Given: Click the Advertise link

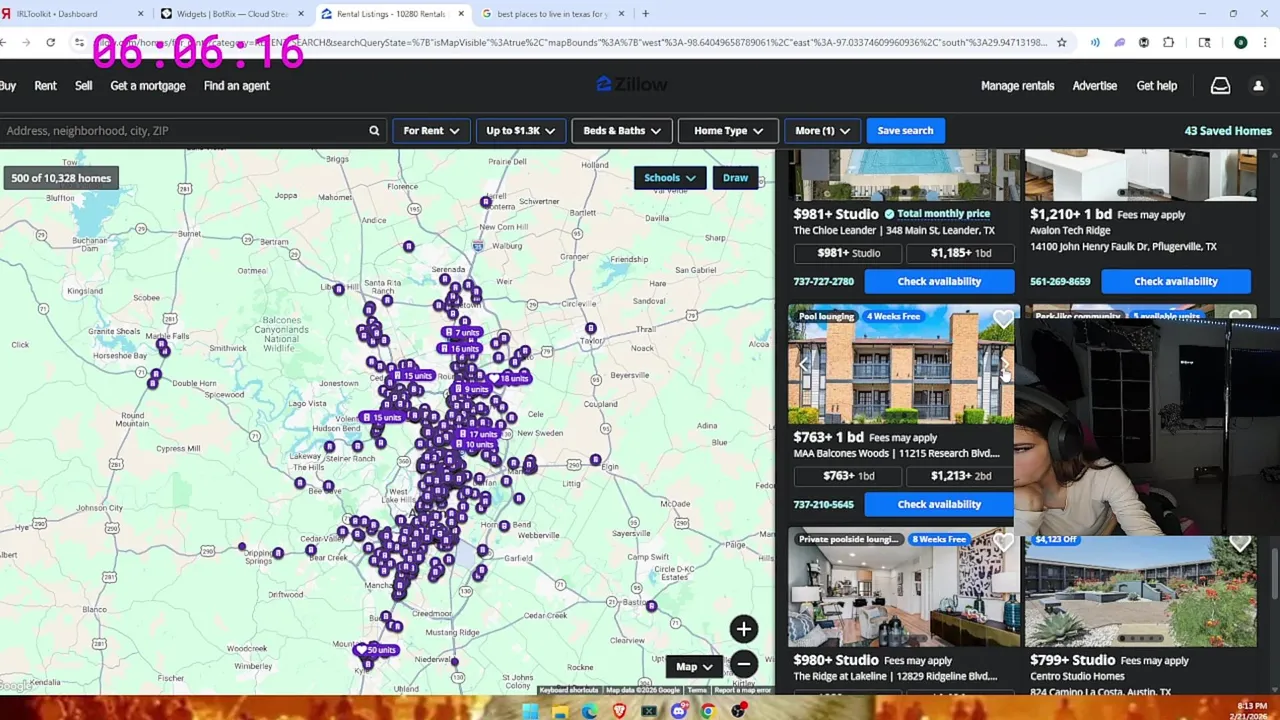Looking at the screenshot, I should pyautogui.click(x=1094, y=86).
